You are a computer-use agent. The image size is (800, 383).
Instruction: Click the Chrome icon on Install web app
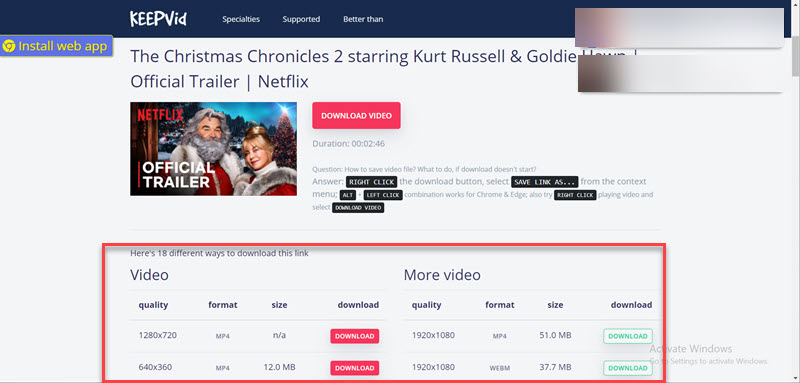[9, 46]
